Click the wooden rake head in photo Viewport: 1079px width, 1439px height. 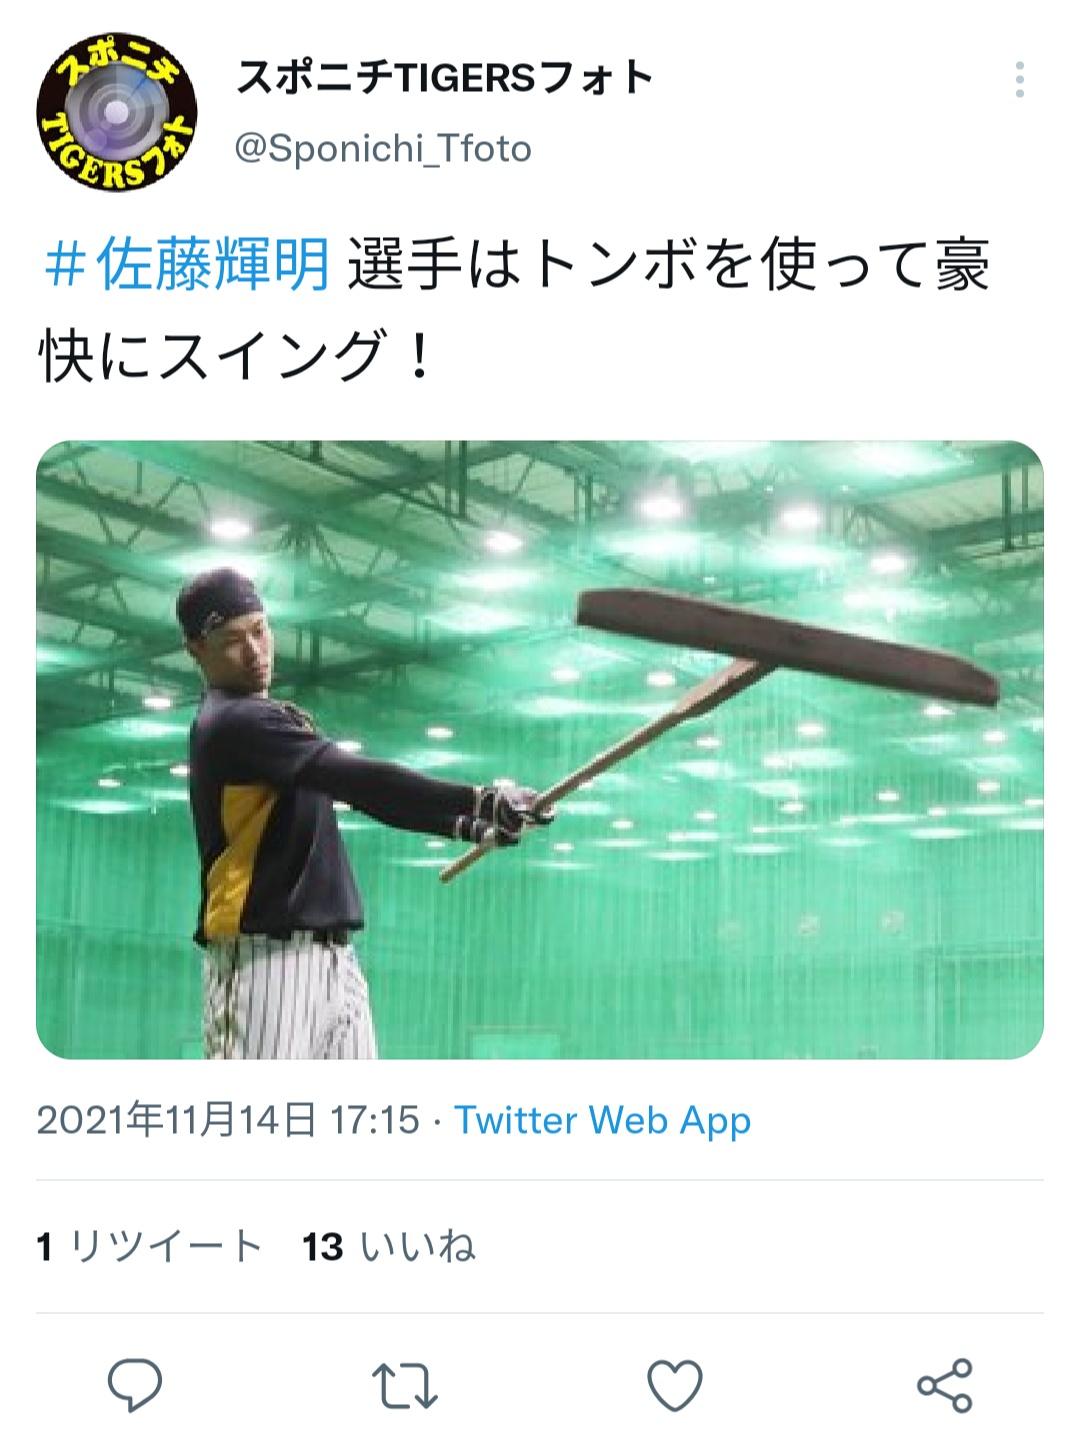click(x=789, y=644)
